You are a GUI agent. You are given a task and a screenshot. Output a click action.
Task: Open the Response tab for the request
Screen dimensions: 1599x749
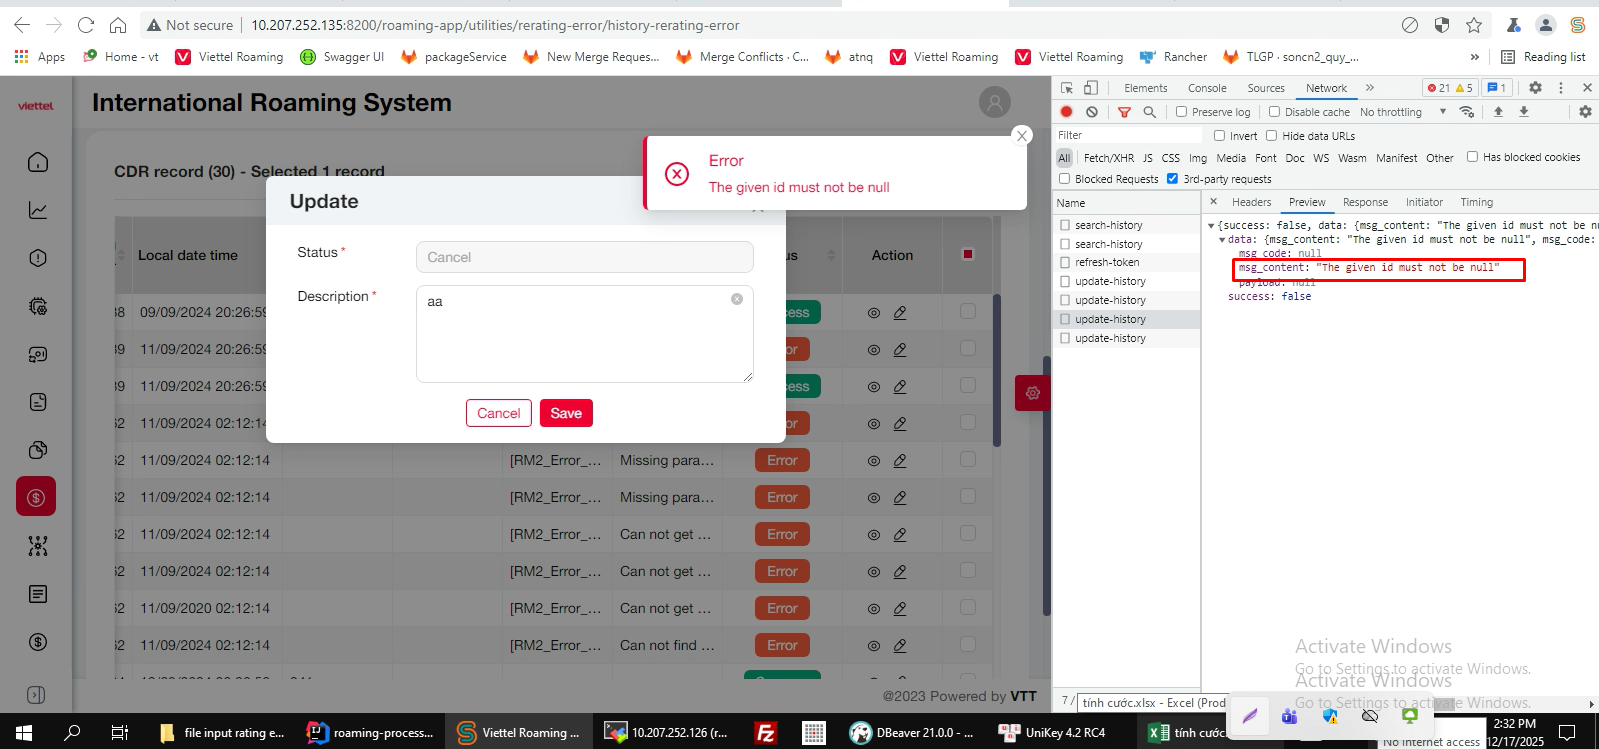(x=1365, y=202)
